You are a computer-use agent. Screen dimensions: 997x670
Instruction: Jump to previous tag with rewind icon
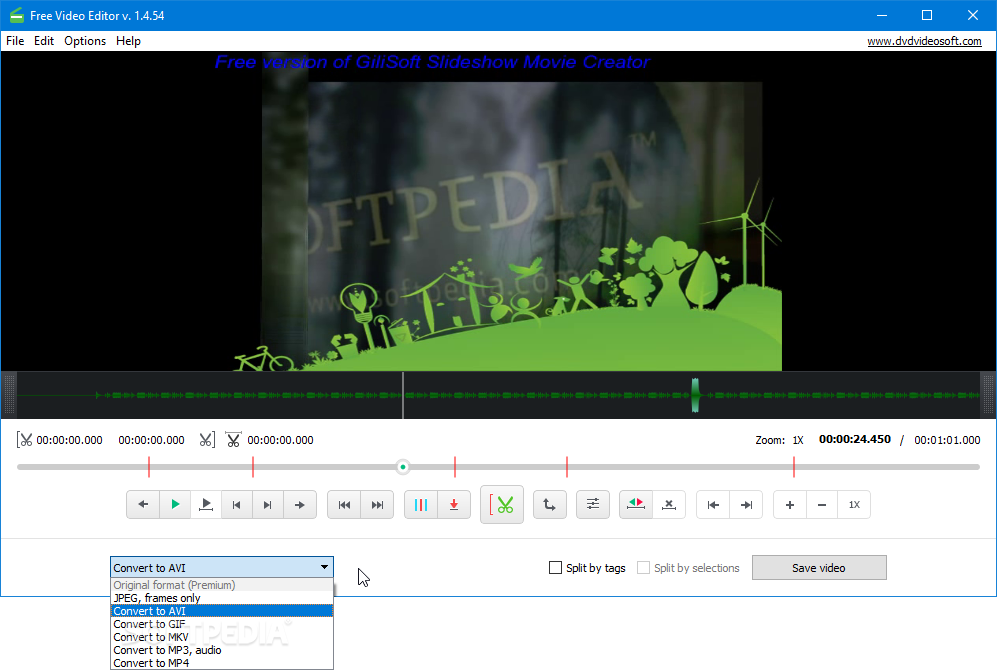(344, 505)
